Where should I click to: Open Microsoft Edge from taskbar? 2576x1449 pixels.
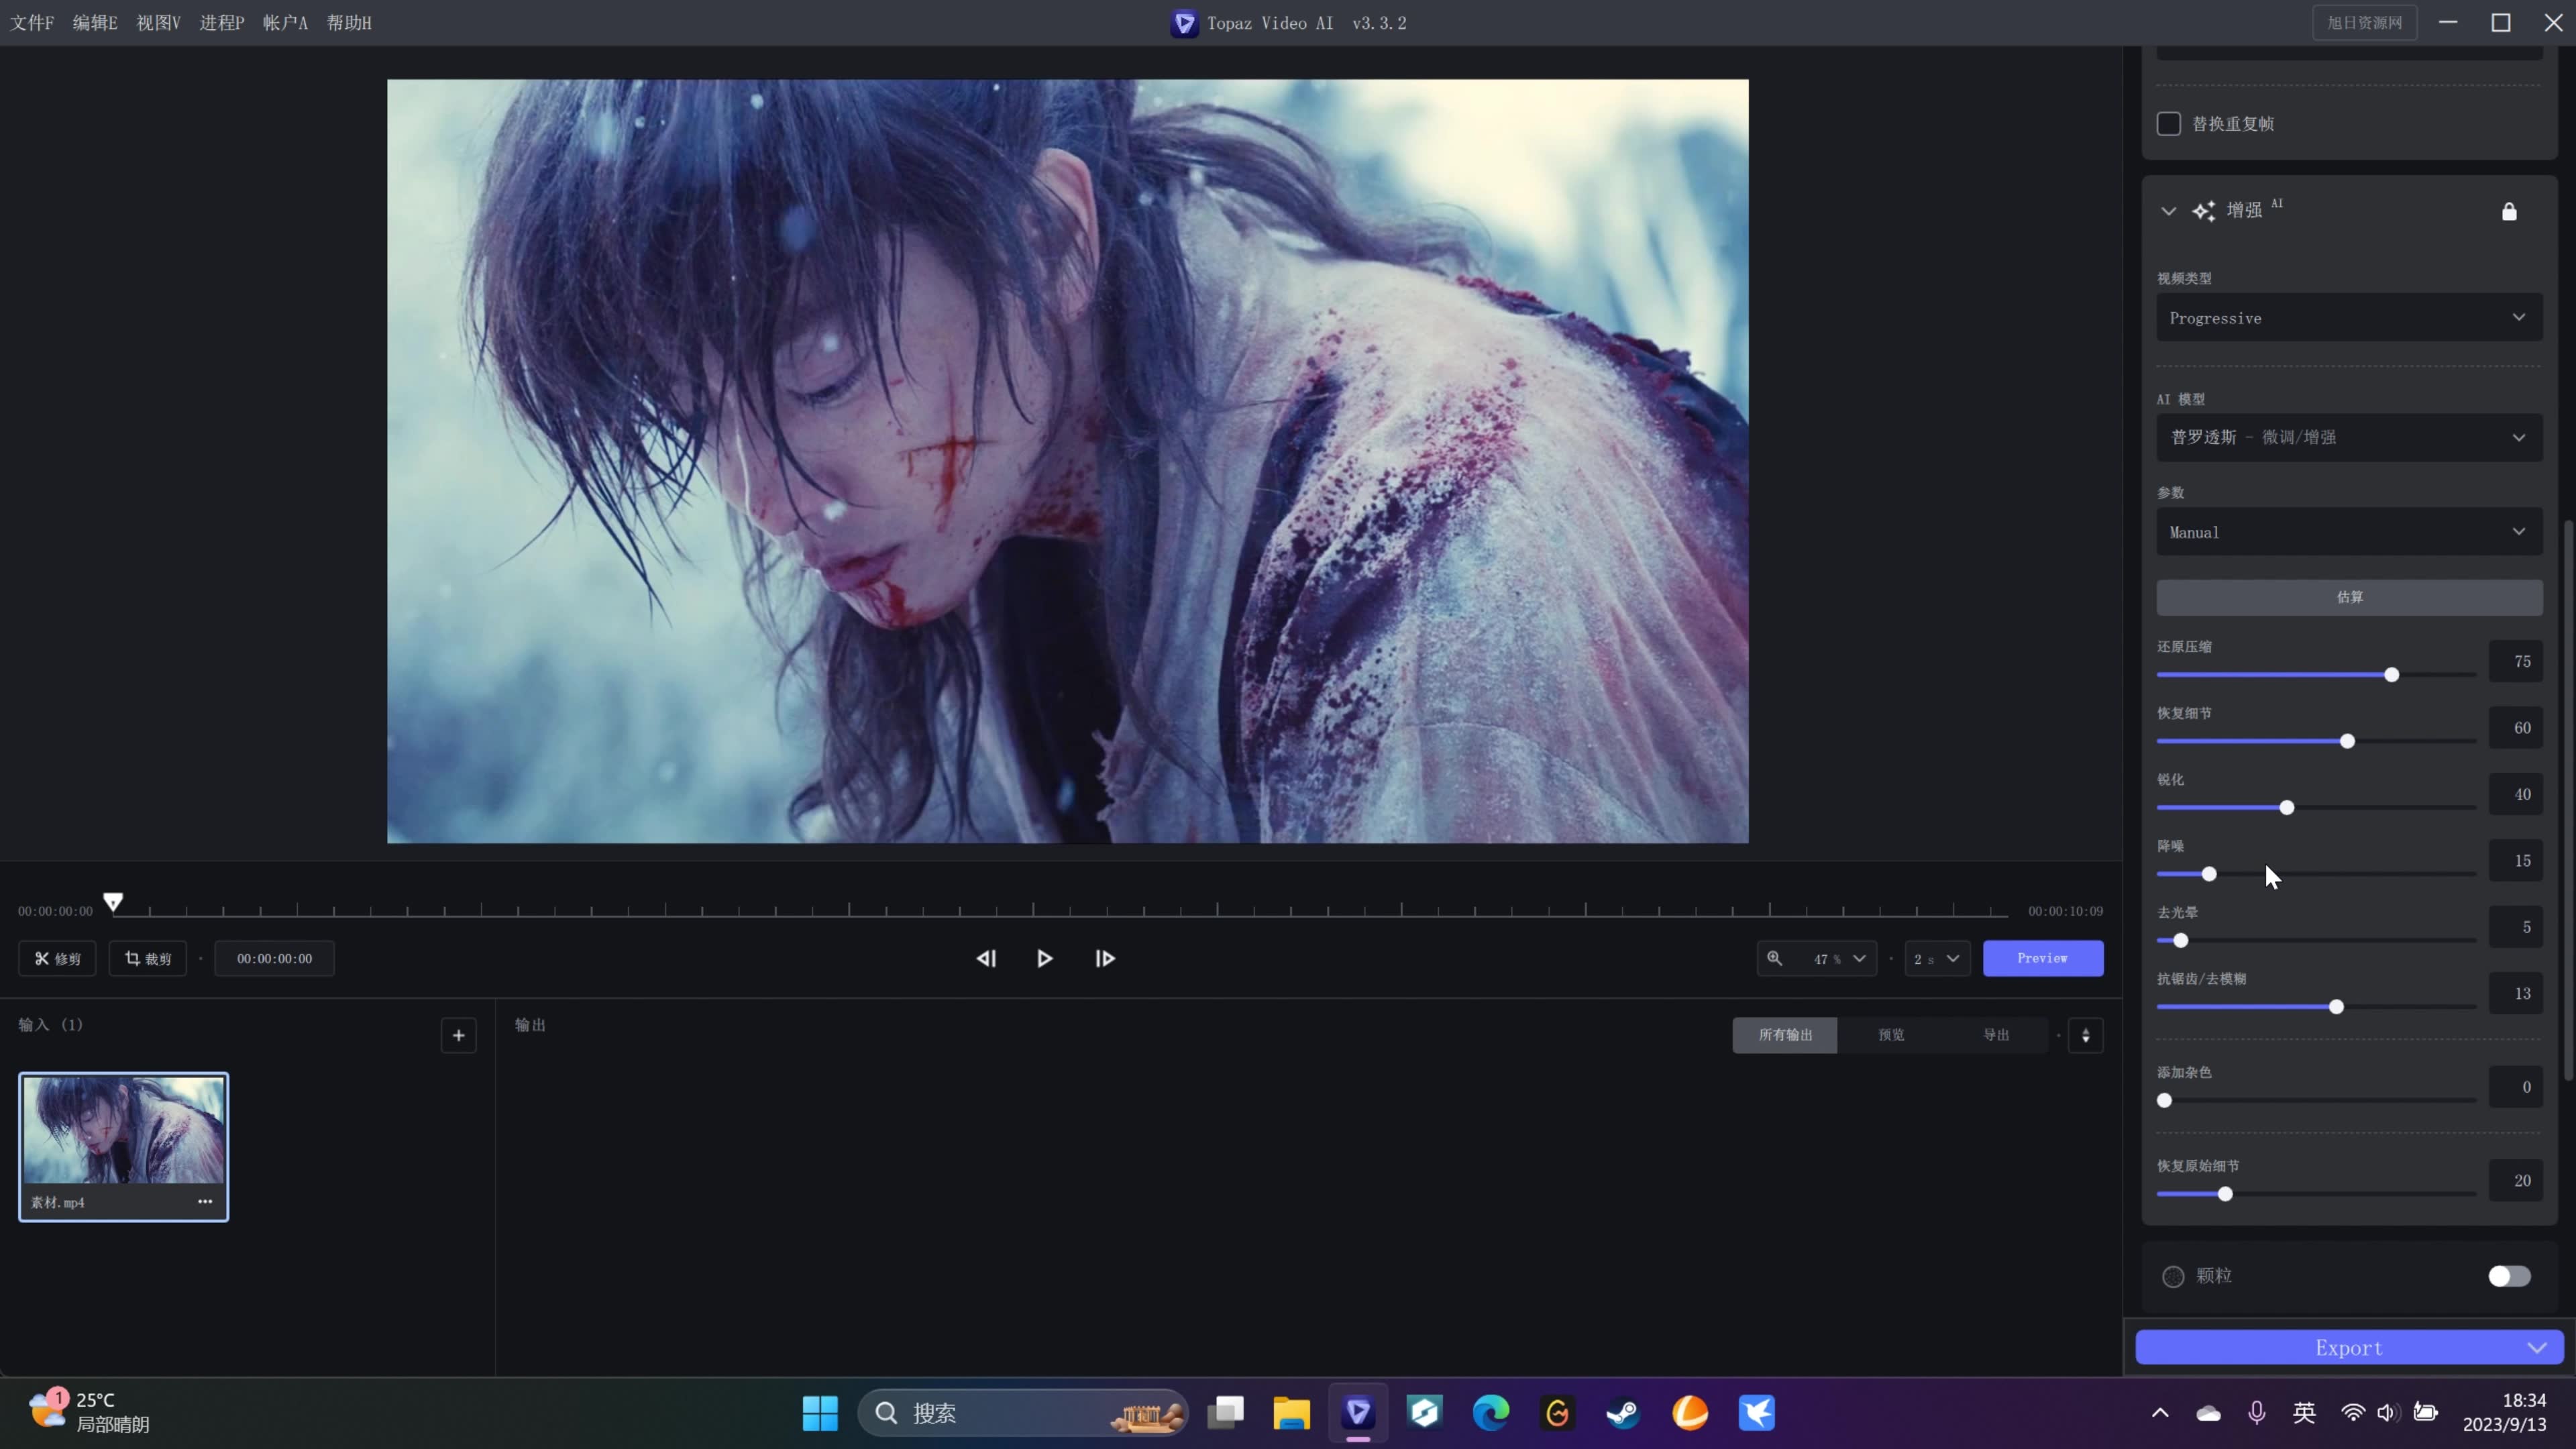pos(1491,1413)
